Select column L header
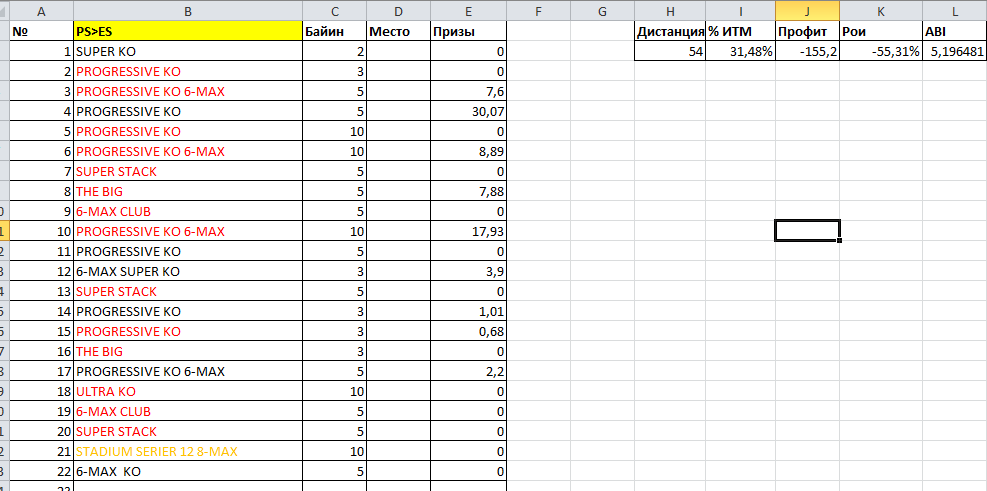987x491 pixels. (954, 11)
